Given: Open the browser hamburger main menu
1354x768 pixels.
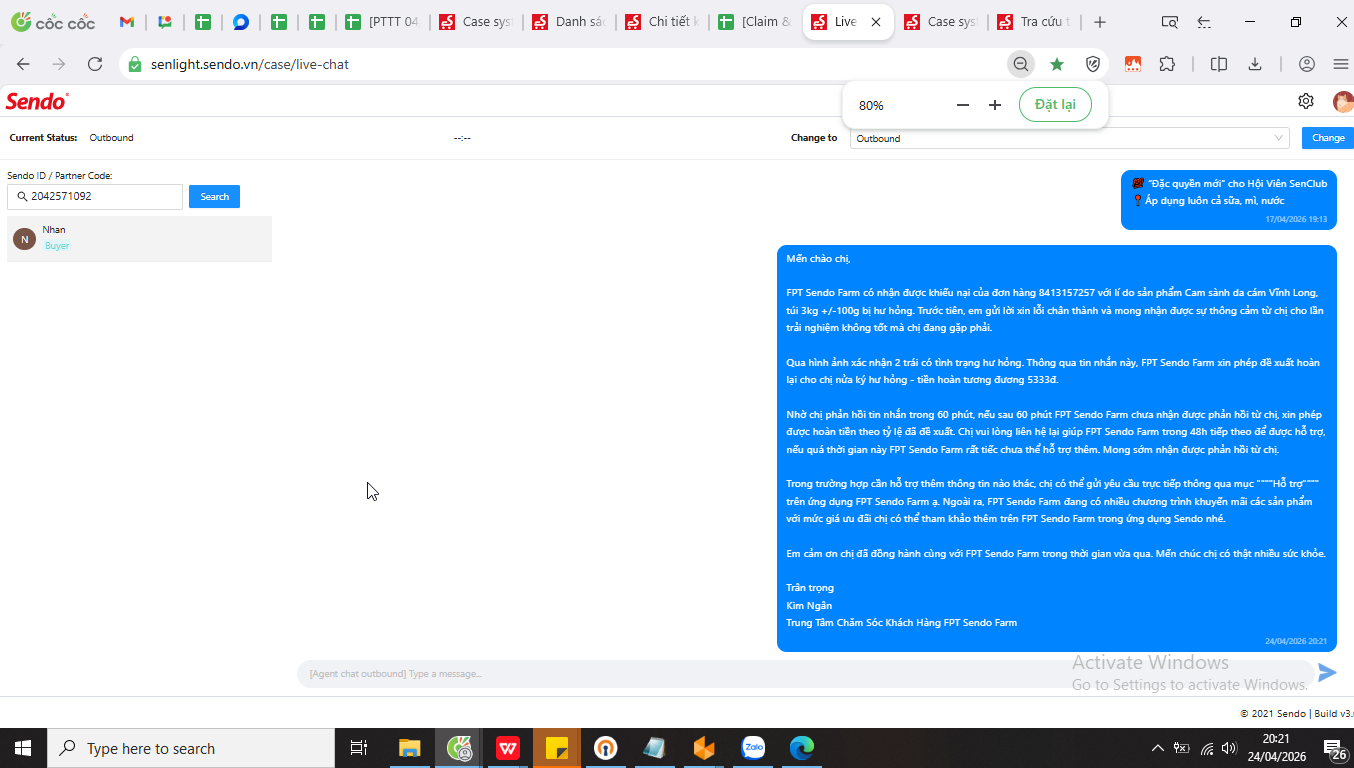Looking at the screenshot, I should pyautogui.click(x=1341, y=64).
